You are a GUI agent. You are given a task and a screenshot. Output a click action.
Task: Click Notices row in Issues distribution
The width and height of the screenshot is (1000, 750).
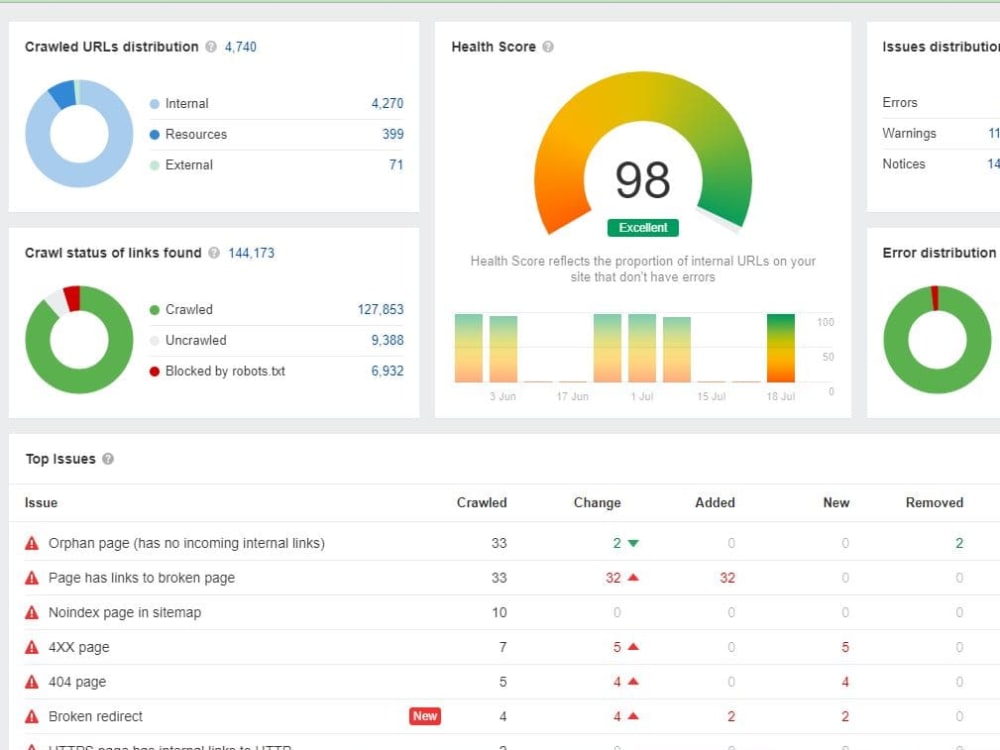tap(941, 164)
